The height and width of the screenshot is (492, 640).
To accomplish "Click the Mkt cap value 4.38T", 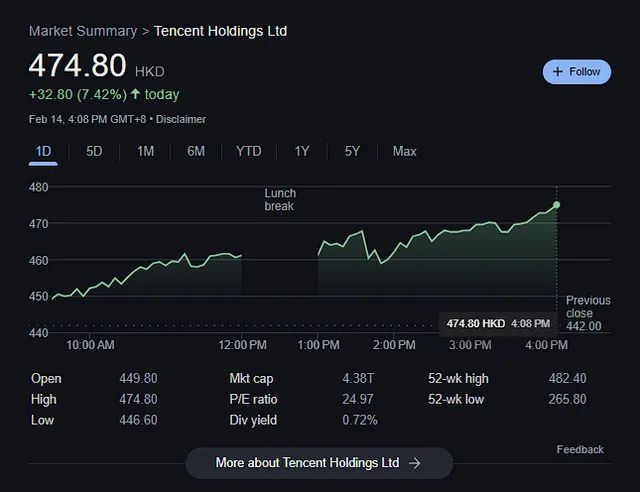I will (x=358, y=378).
